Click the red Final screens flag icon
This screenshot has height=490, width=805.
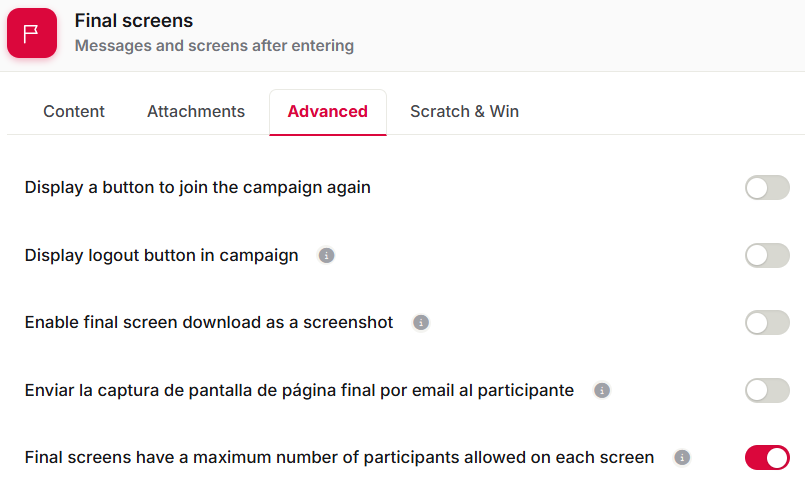pos(32,33)
